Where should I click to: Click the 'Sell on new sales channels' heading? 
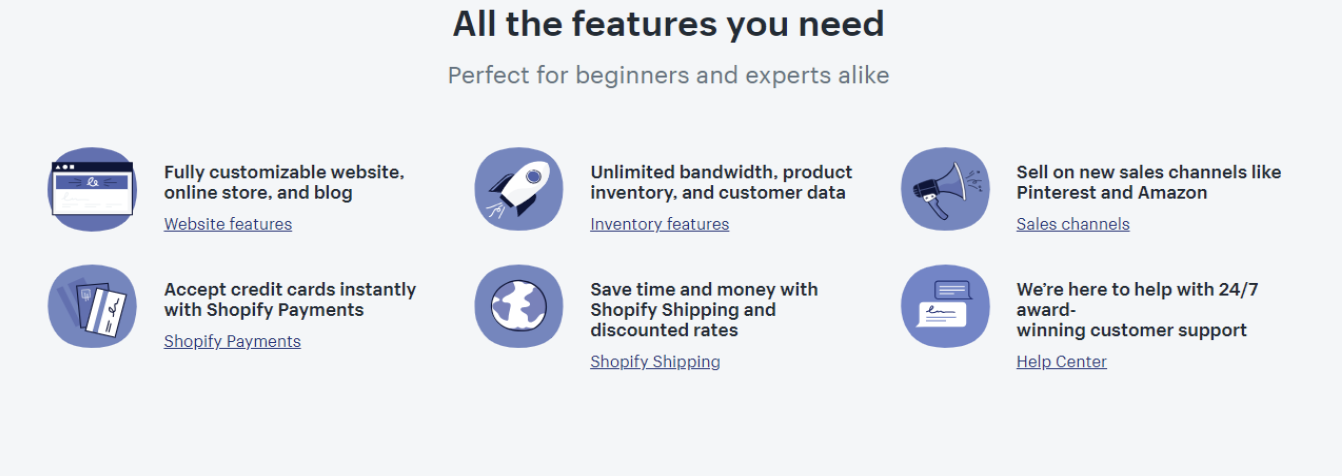tap(1148, 182)
